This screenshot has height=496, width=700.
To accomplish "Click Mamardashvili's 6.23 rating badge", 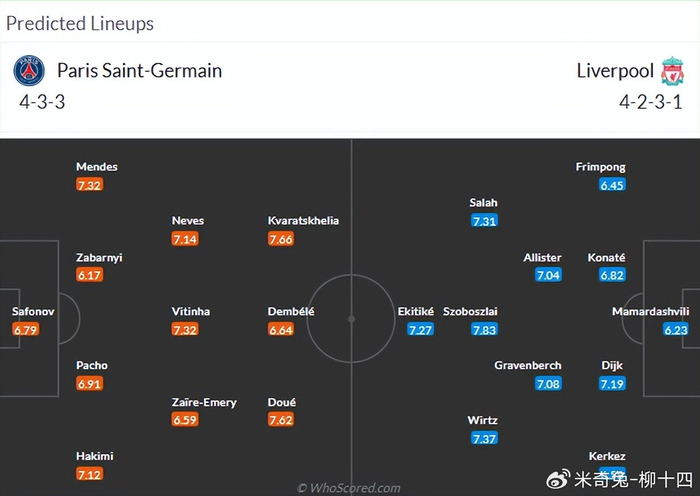I will click(676, 329).
